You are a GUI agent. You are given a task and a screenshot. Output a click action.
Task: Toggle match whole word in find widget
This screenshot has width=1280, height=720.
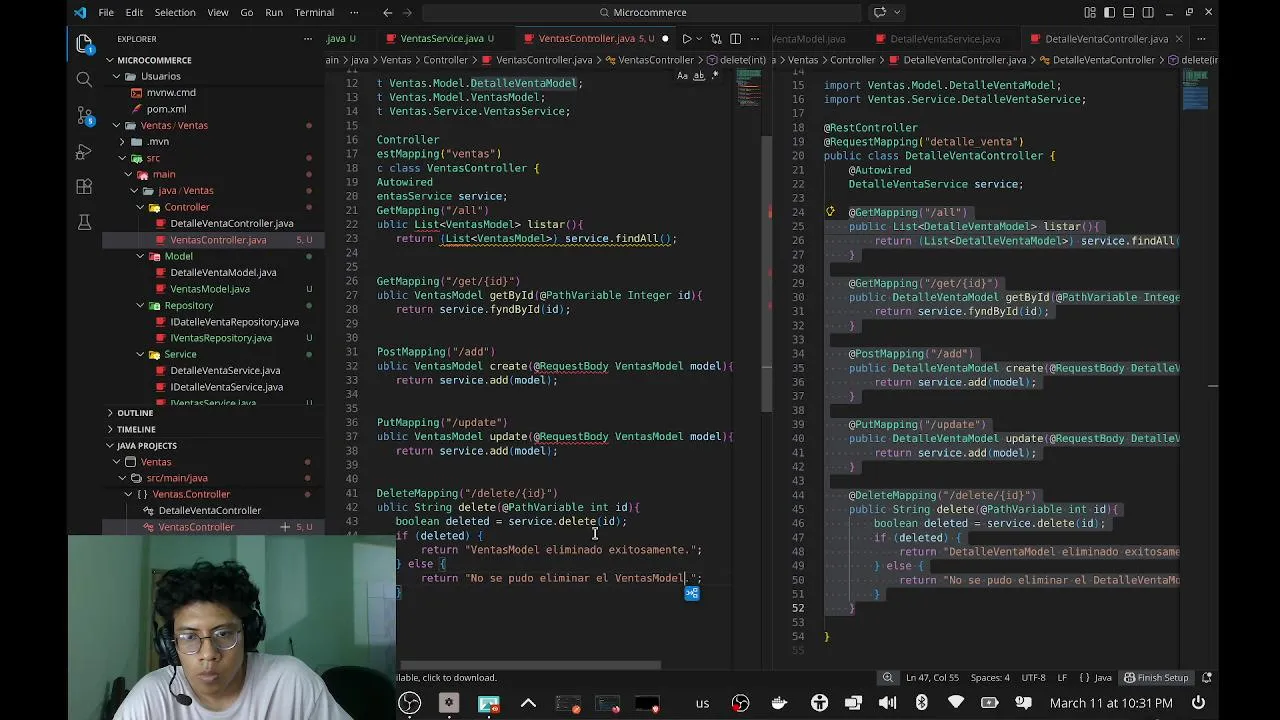coord(698,76)
